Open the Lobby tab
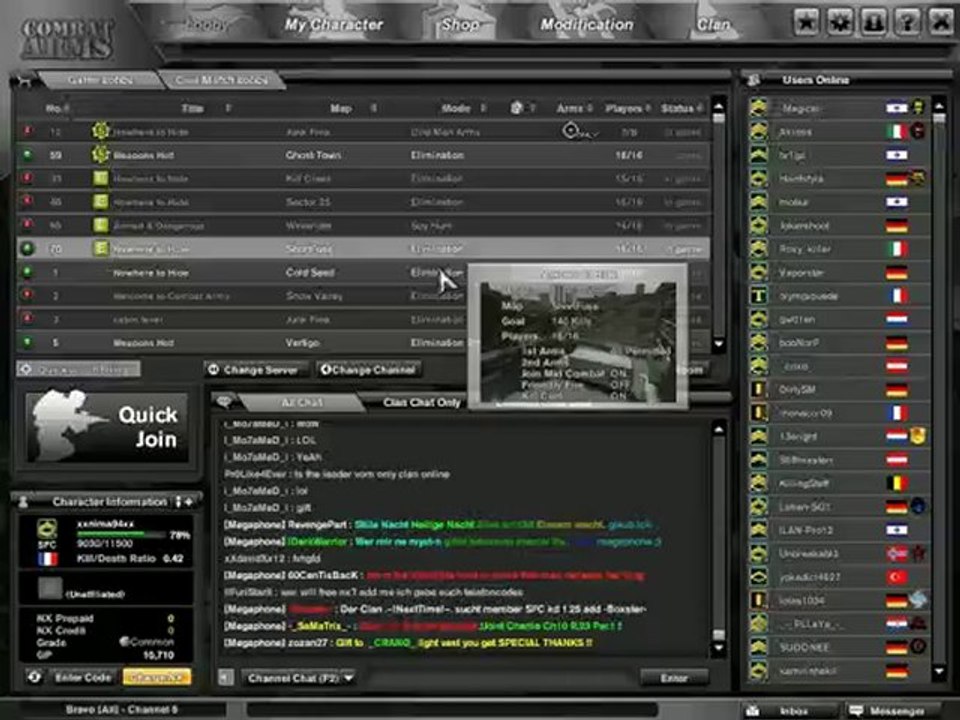The width and height of the screenshot is (960, 720). coord(207,25)
